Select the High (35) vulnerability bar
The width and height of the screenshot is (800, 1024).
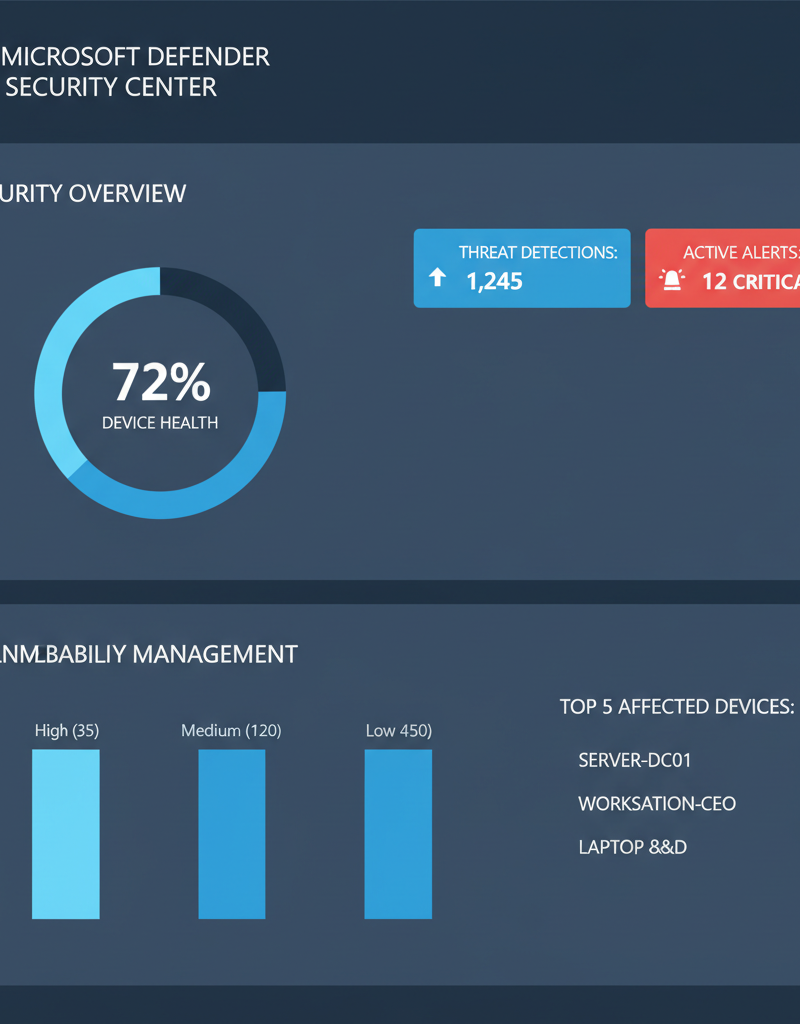click(x=66, y=834)
